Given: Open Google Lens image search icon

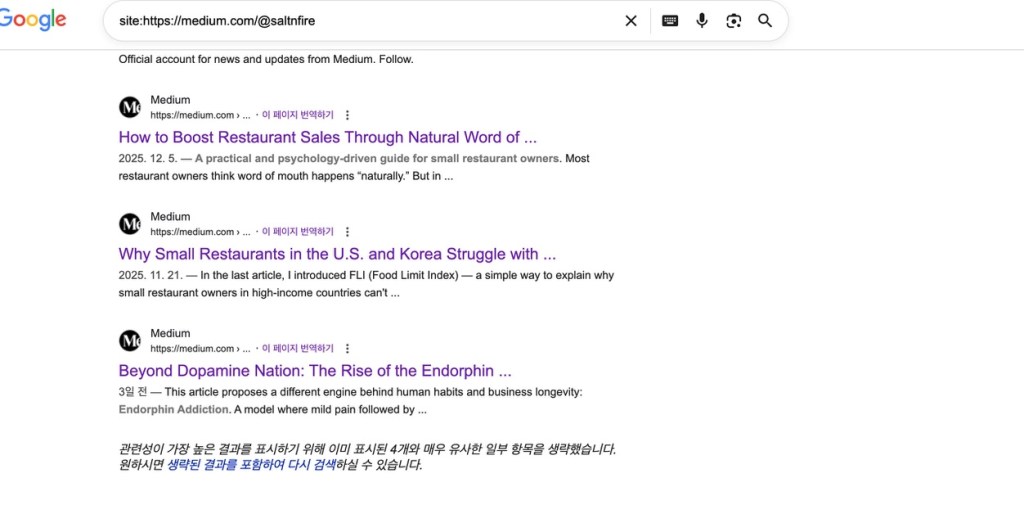Looking at the screenshot, I should [733, 21].
